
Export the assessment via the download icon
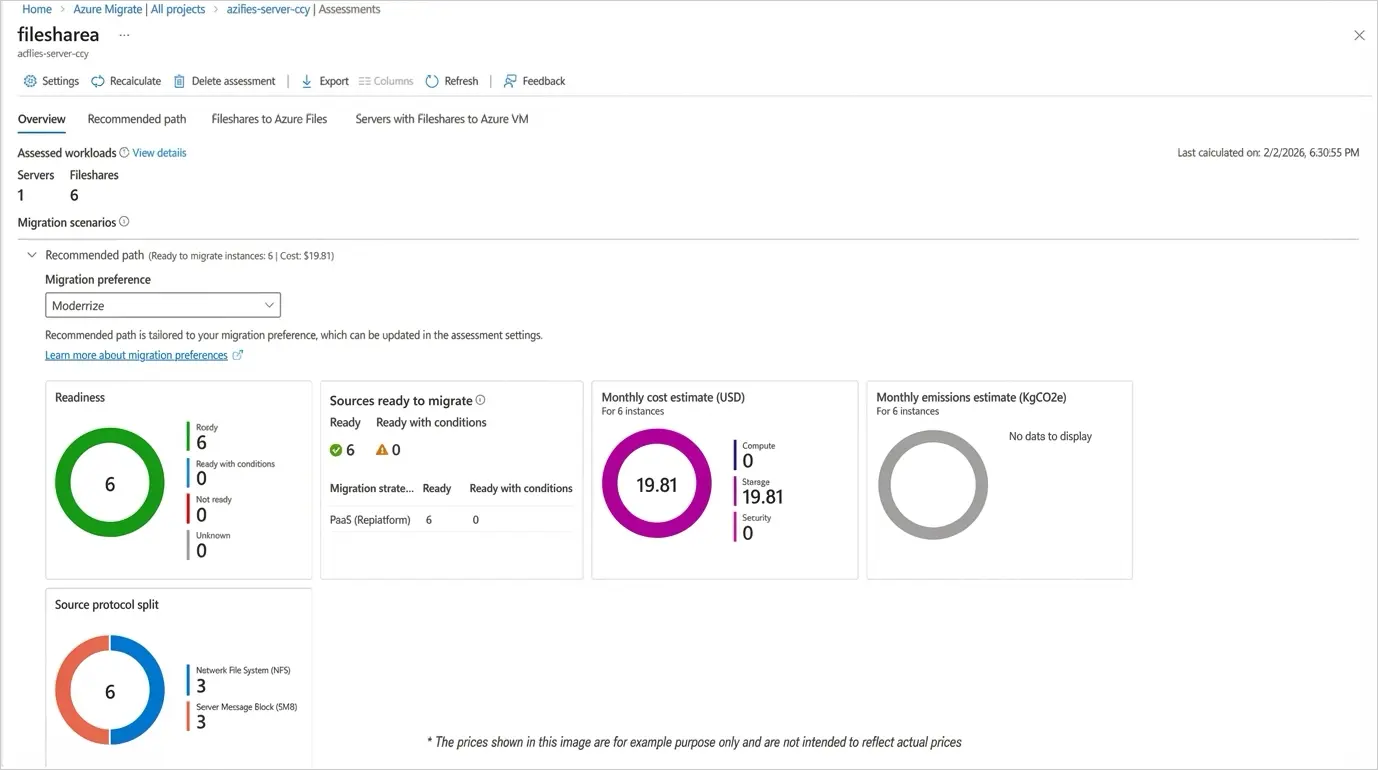point(306,81)
